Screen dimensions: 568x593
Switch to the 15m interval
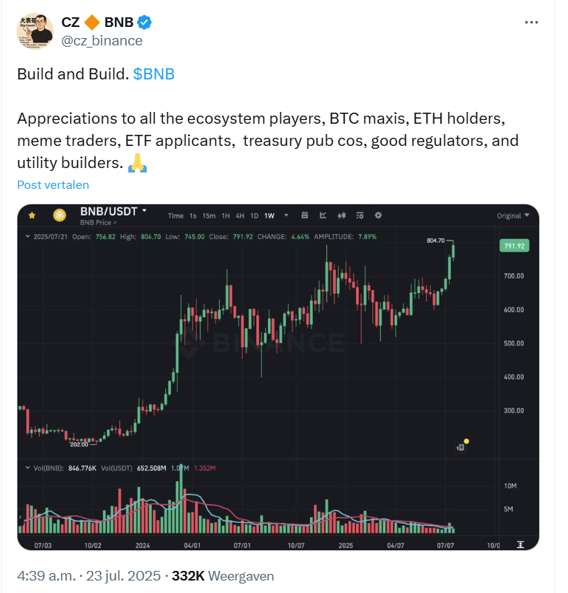[209, 216]
